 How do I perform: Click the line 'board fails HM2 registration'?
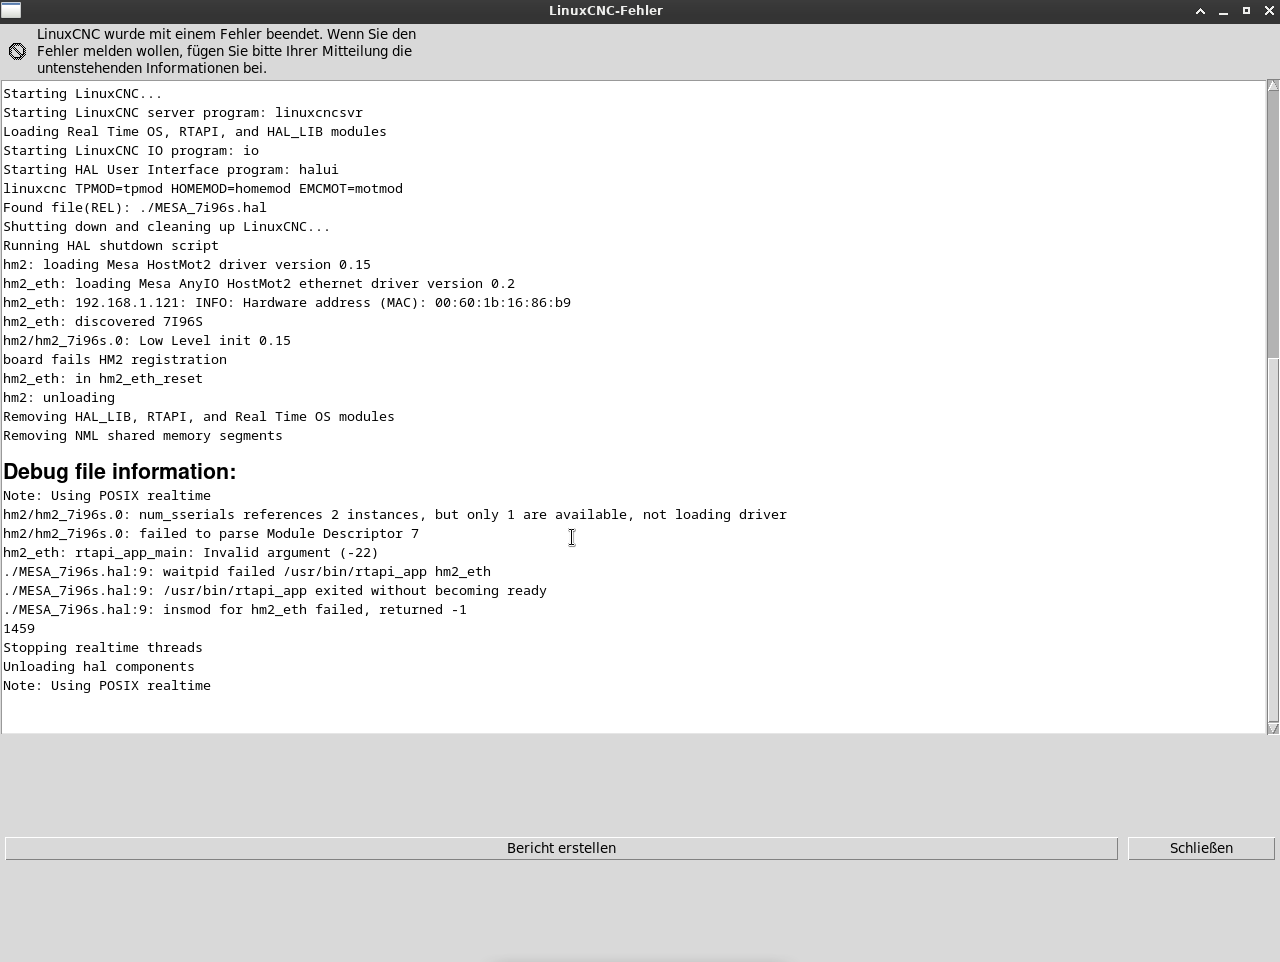click(115, 359)
